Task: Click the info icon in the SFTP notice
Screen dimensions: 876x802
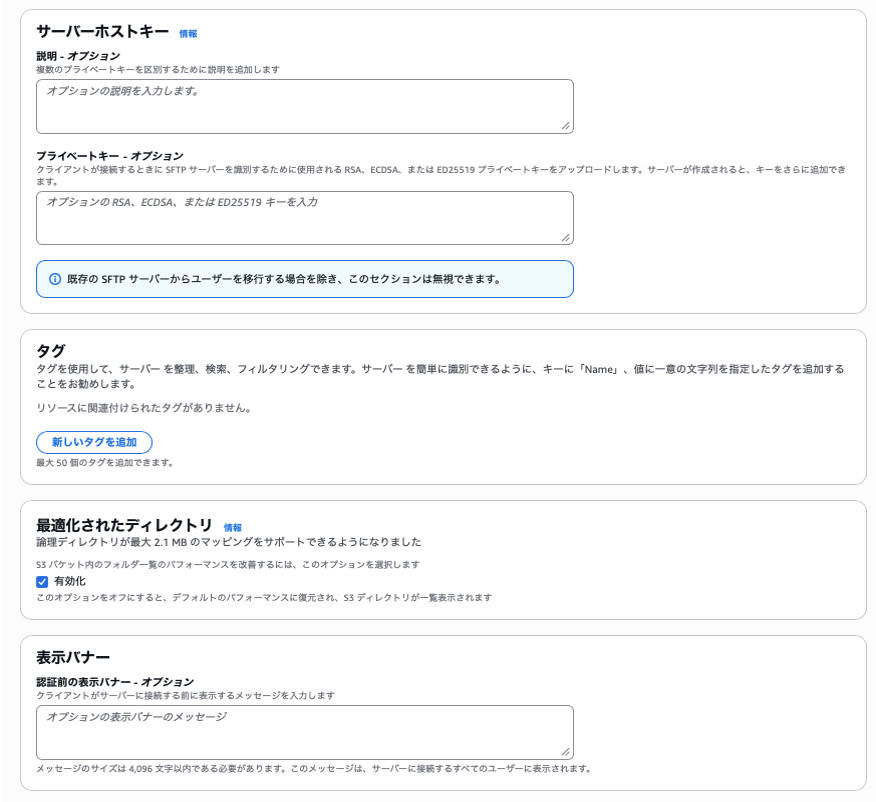Action: pyautogui.click(x=55, y=279)
